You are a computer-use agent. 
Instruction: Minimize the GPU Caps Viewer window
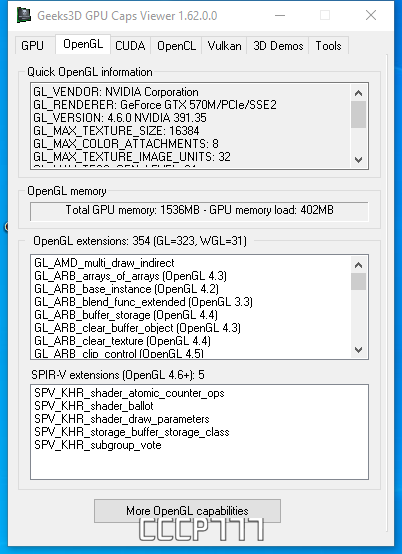coord(280,15)
